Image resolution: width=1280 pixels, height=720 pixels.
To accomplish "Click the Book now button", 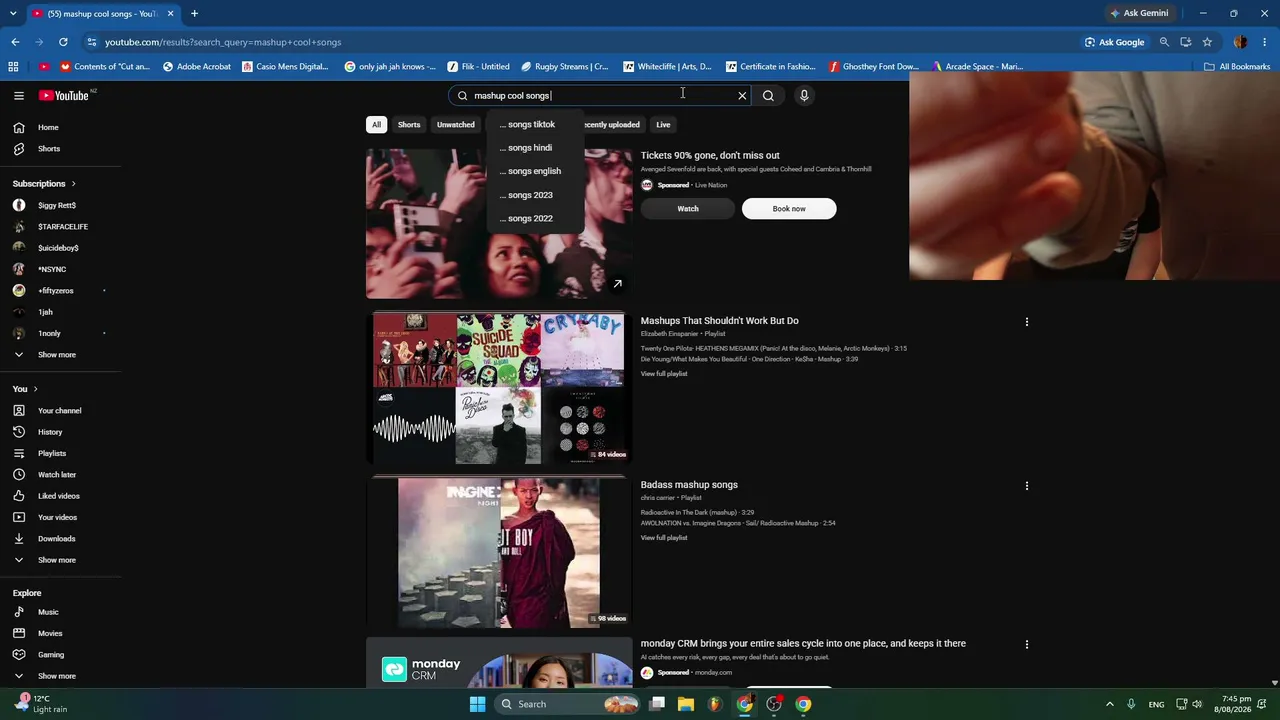I will click(x=789, y=209).
